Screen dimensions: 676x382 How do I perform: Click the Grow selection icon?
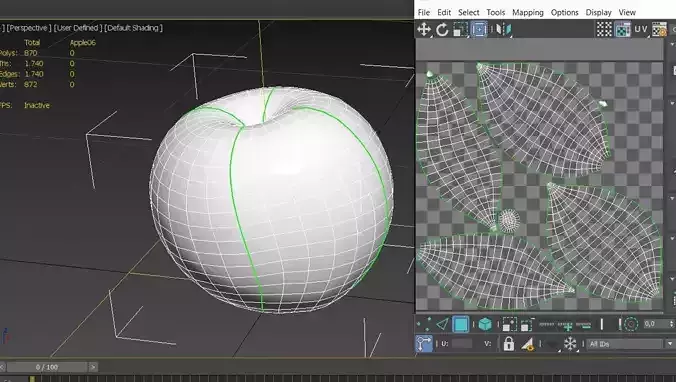click(509, 324)
